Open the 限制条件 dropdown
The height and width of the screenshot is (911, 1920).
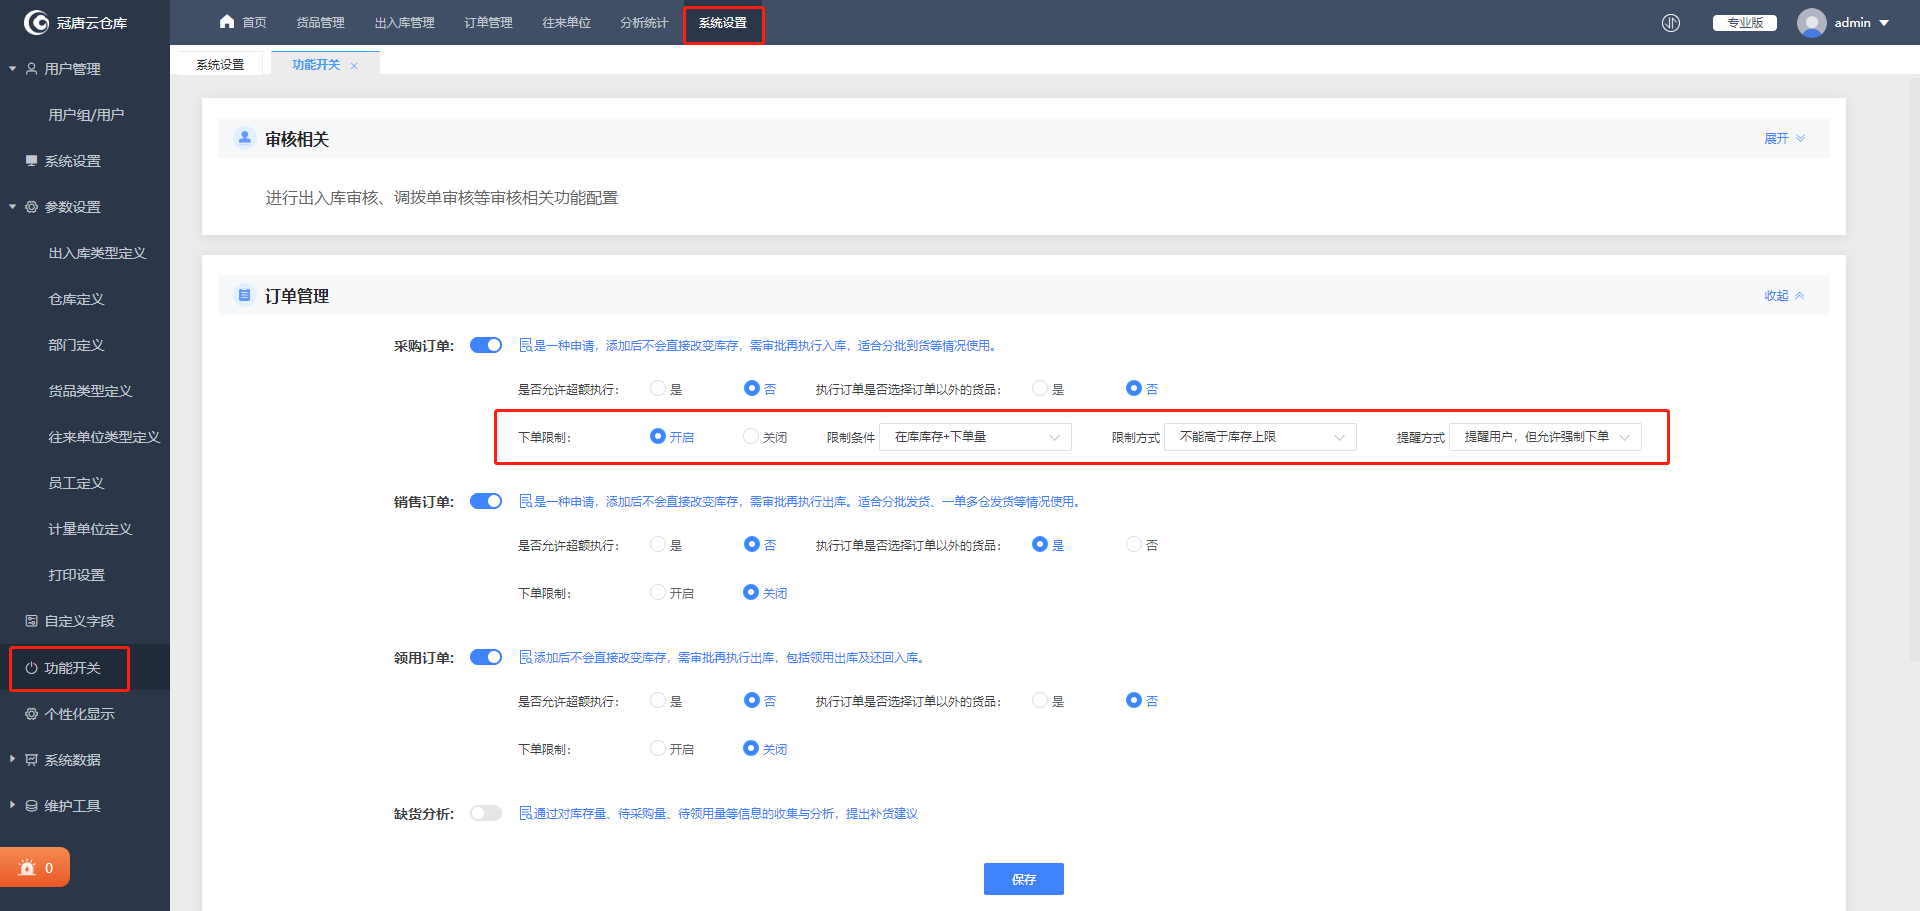[x=975, y=437]
